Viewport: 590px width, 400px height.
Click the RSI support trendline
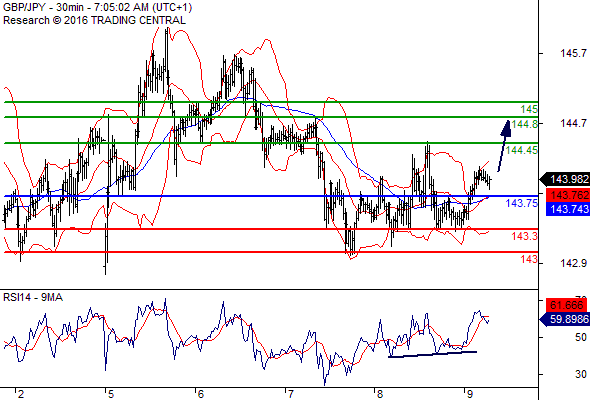(432, 354)
